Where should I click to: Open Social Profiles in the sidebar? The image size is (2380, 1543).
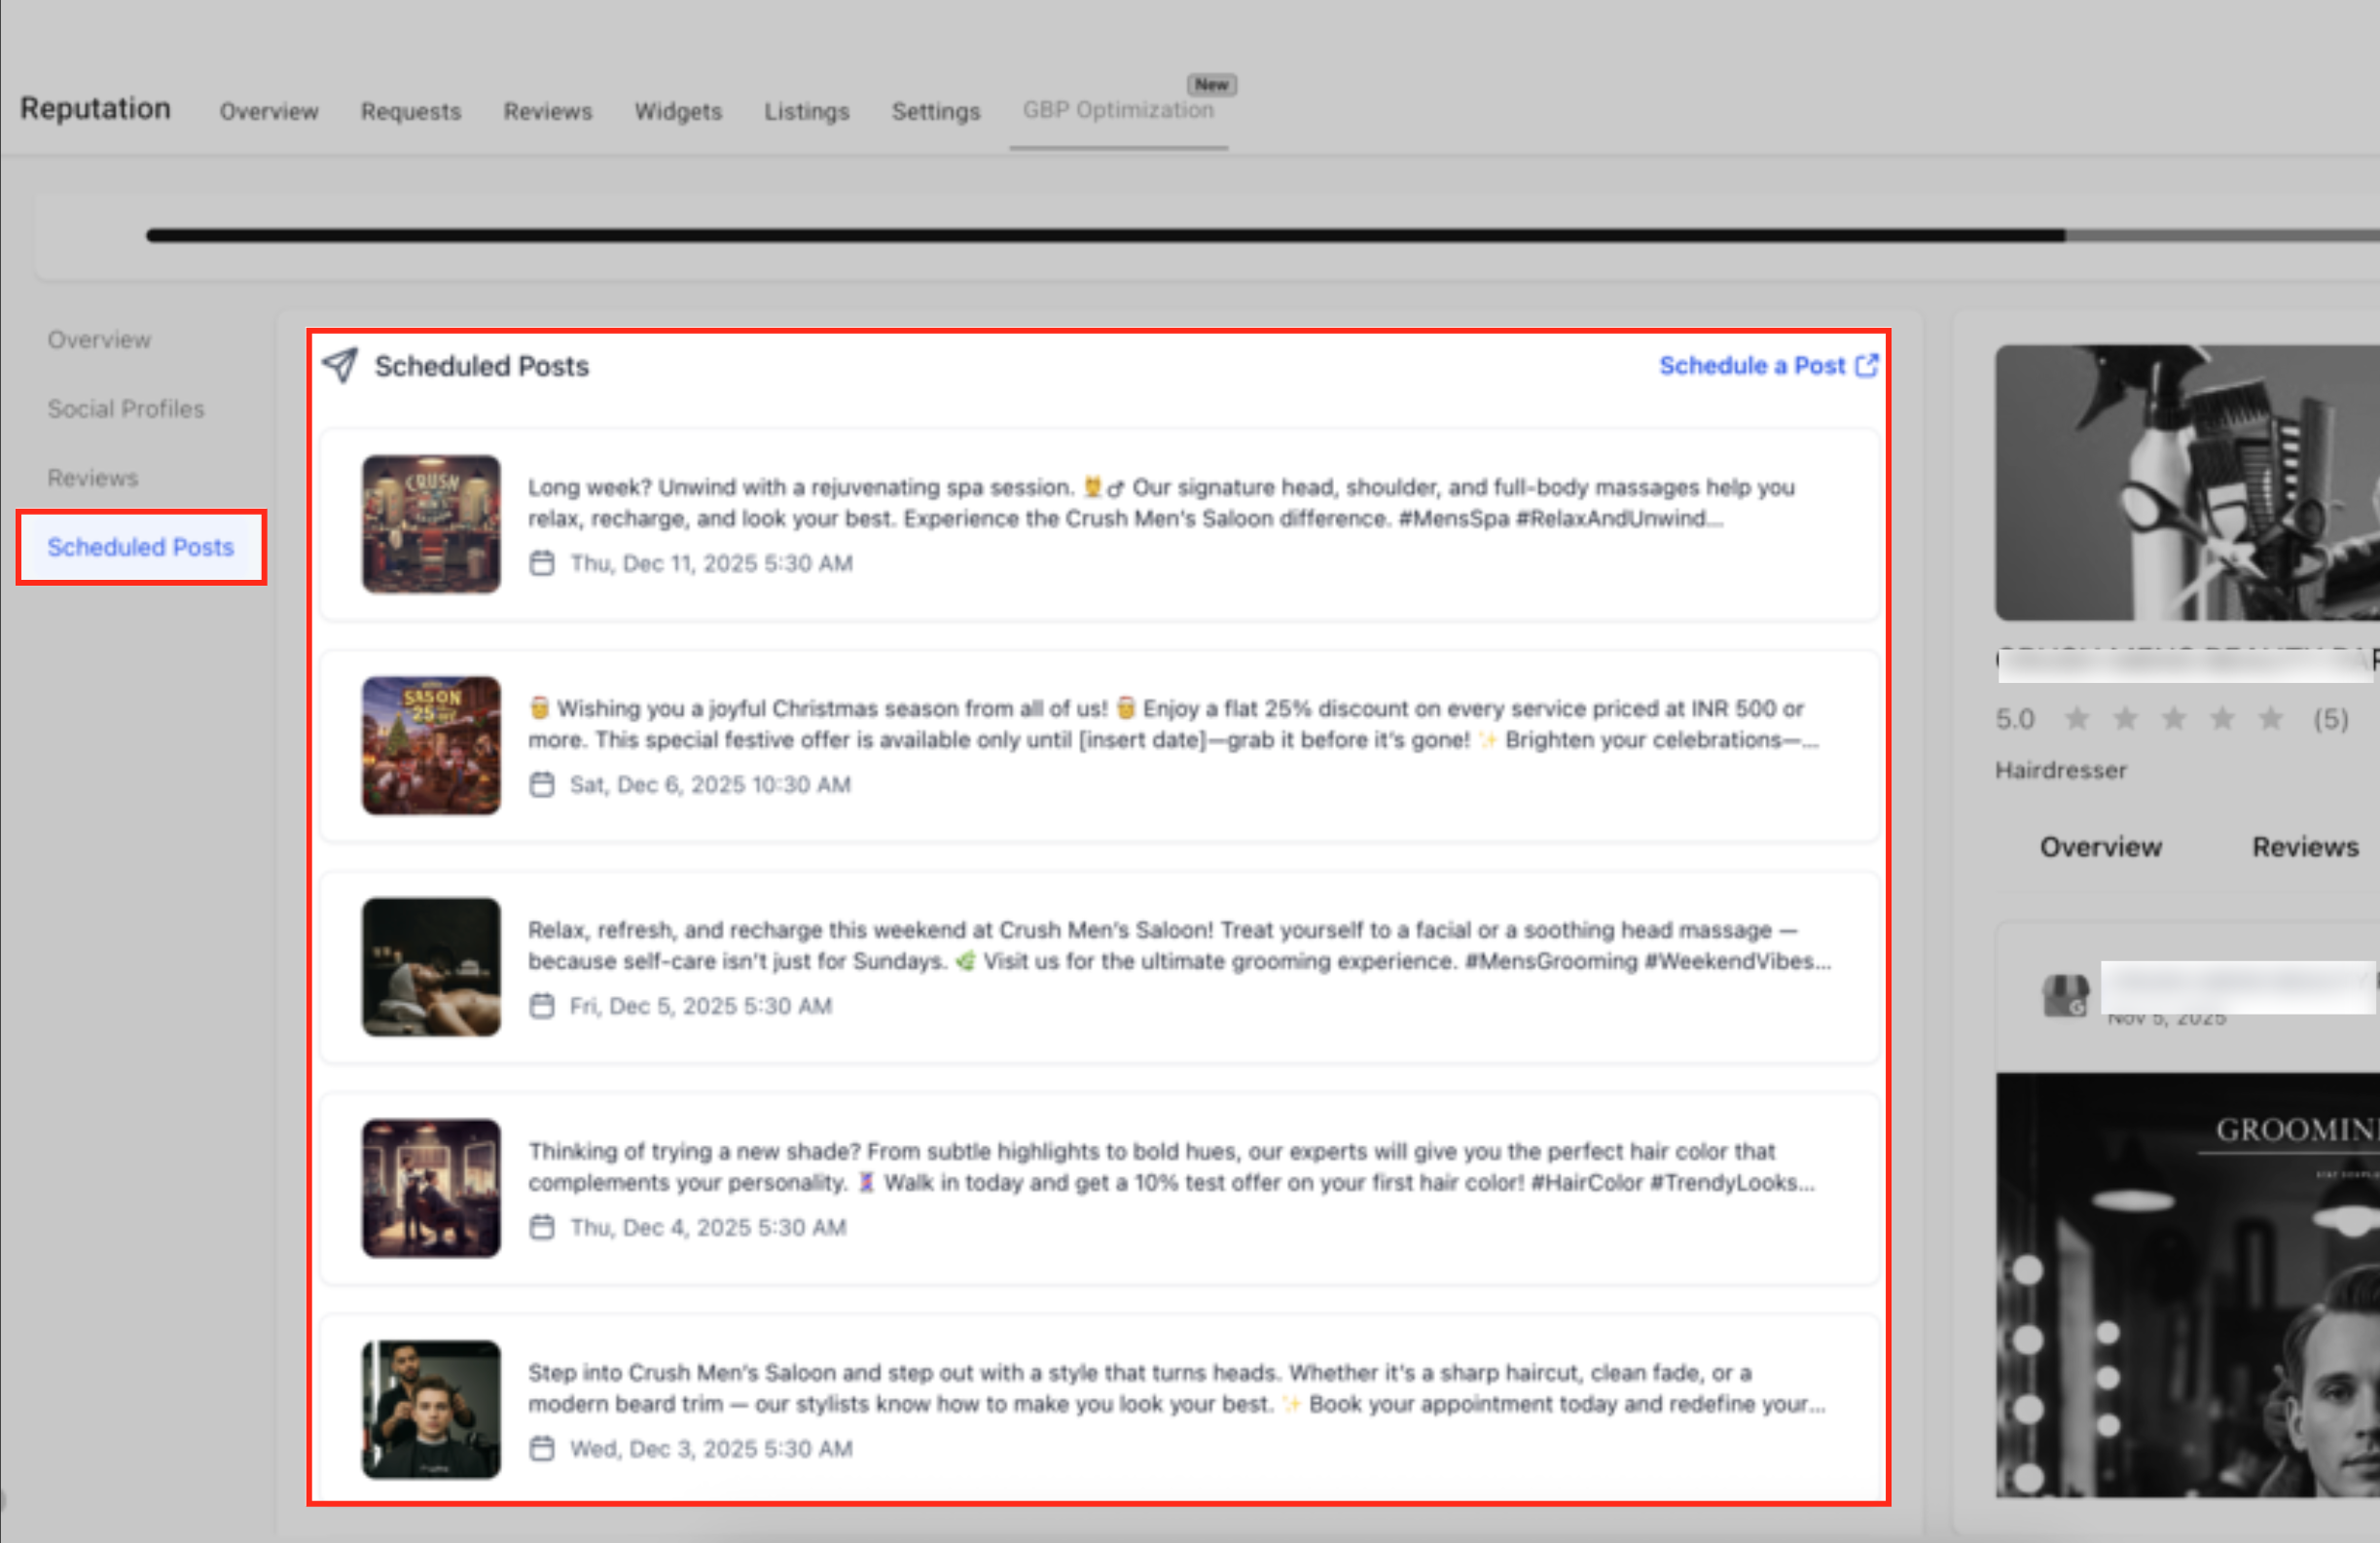click(126, 409)
